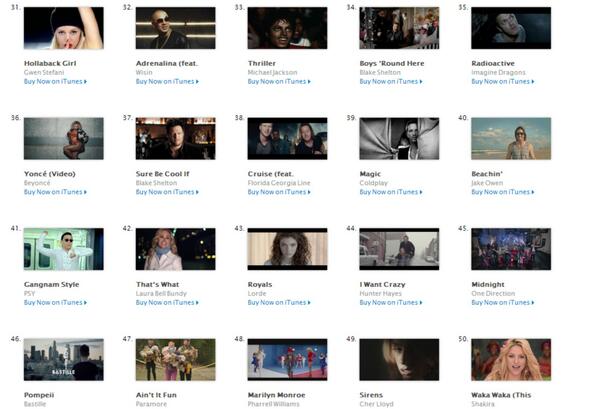Buy Midnight on iTunes
The width and height of the screenshot is (600, 409).
(503, 303)
